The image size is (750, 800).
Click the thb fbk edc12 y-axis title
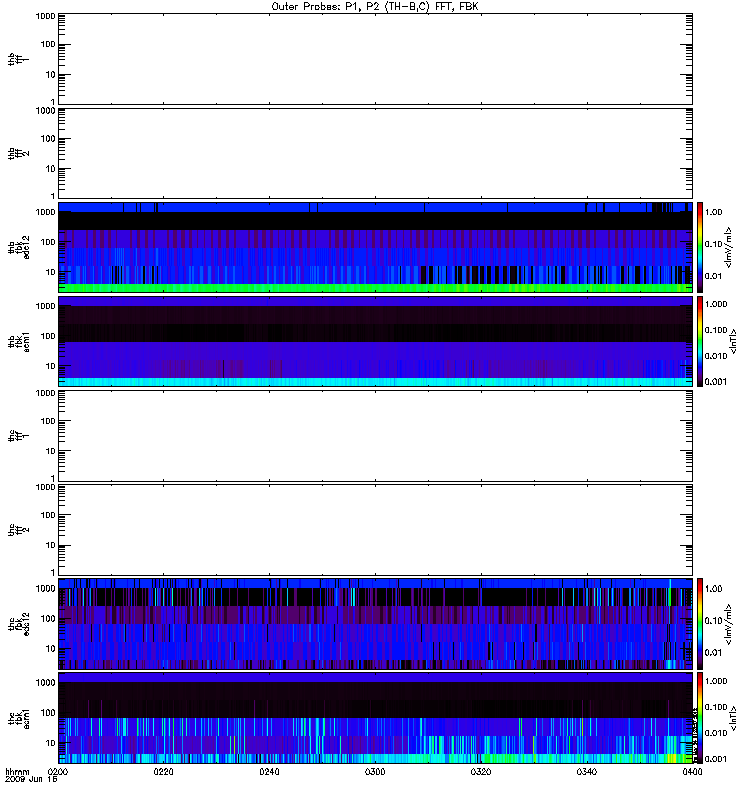pos(18,247)
